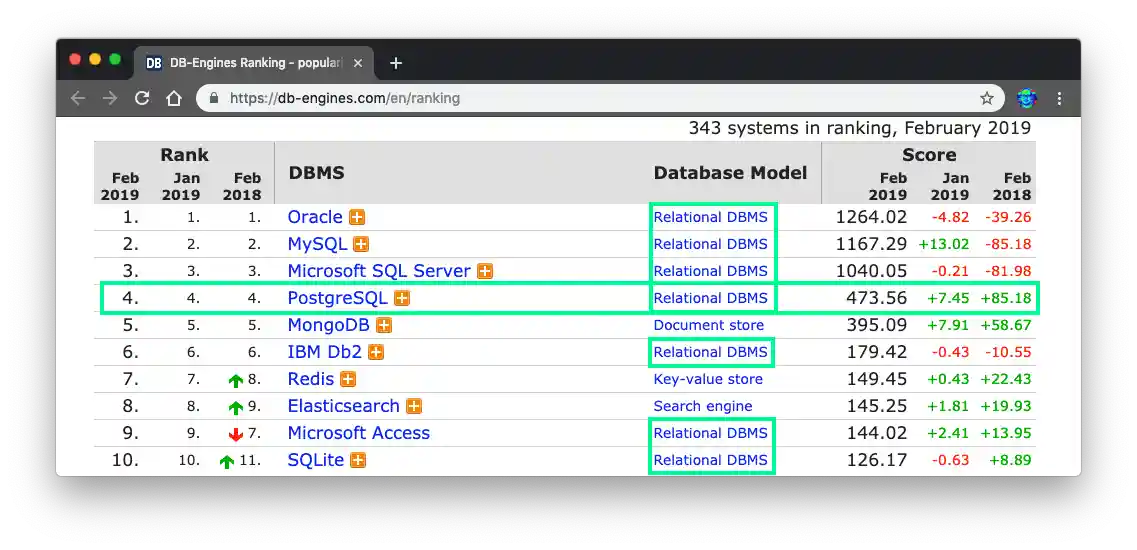Open the Oracle link
Viewport: 1137px width, 550px height.
[x=315, y=217]
